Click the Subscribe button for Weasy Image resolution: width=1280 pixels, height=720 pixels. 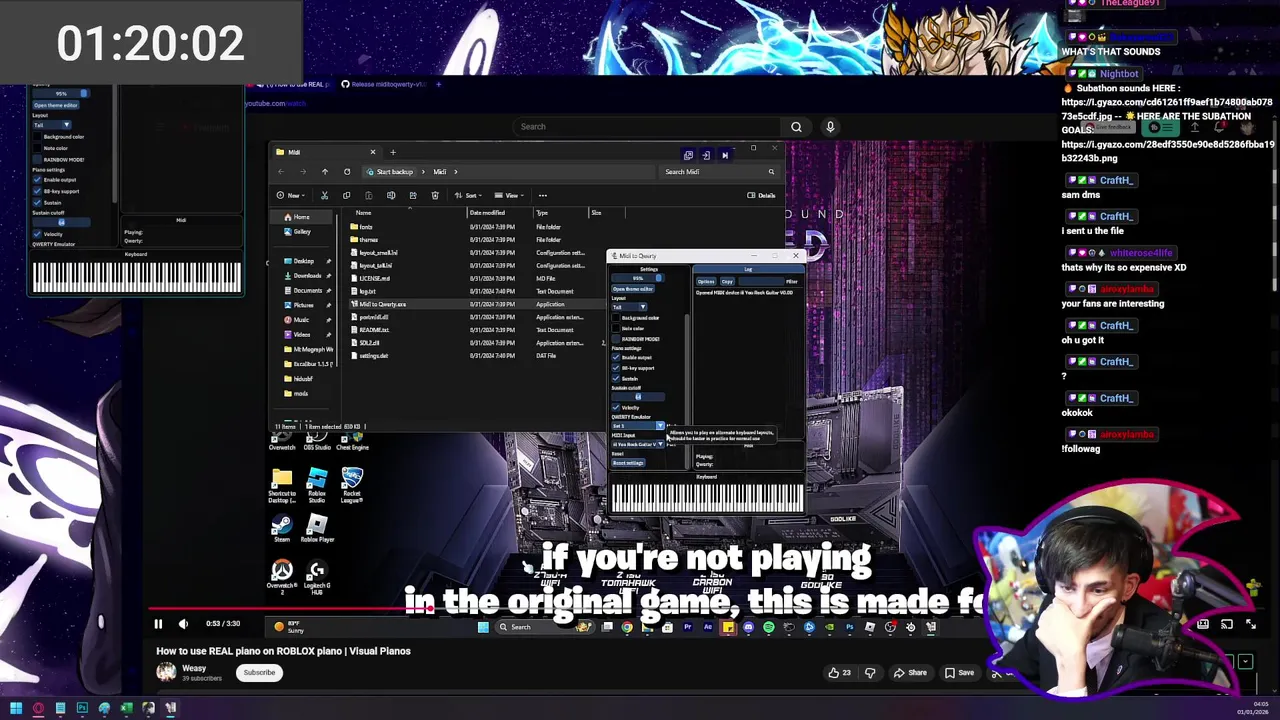(259, 673)
